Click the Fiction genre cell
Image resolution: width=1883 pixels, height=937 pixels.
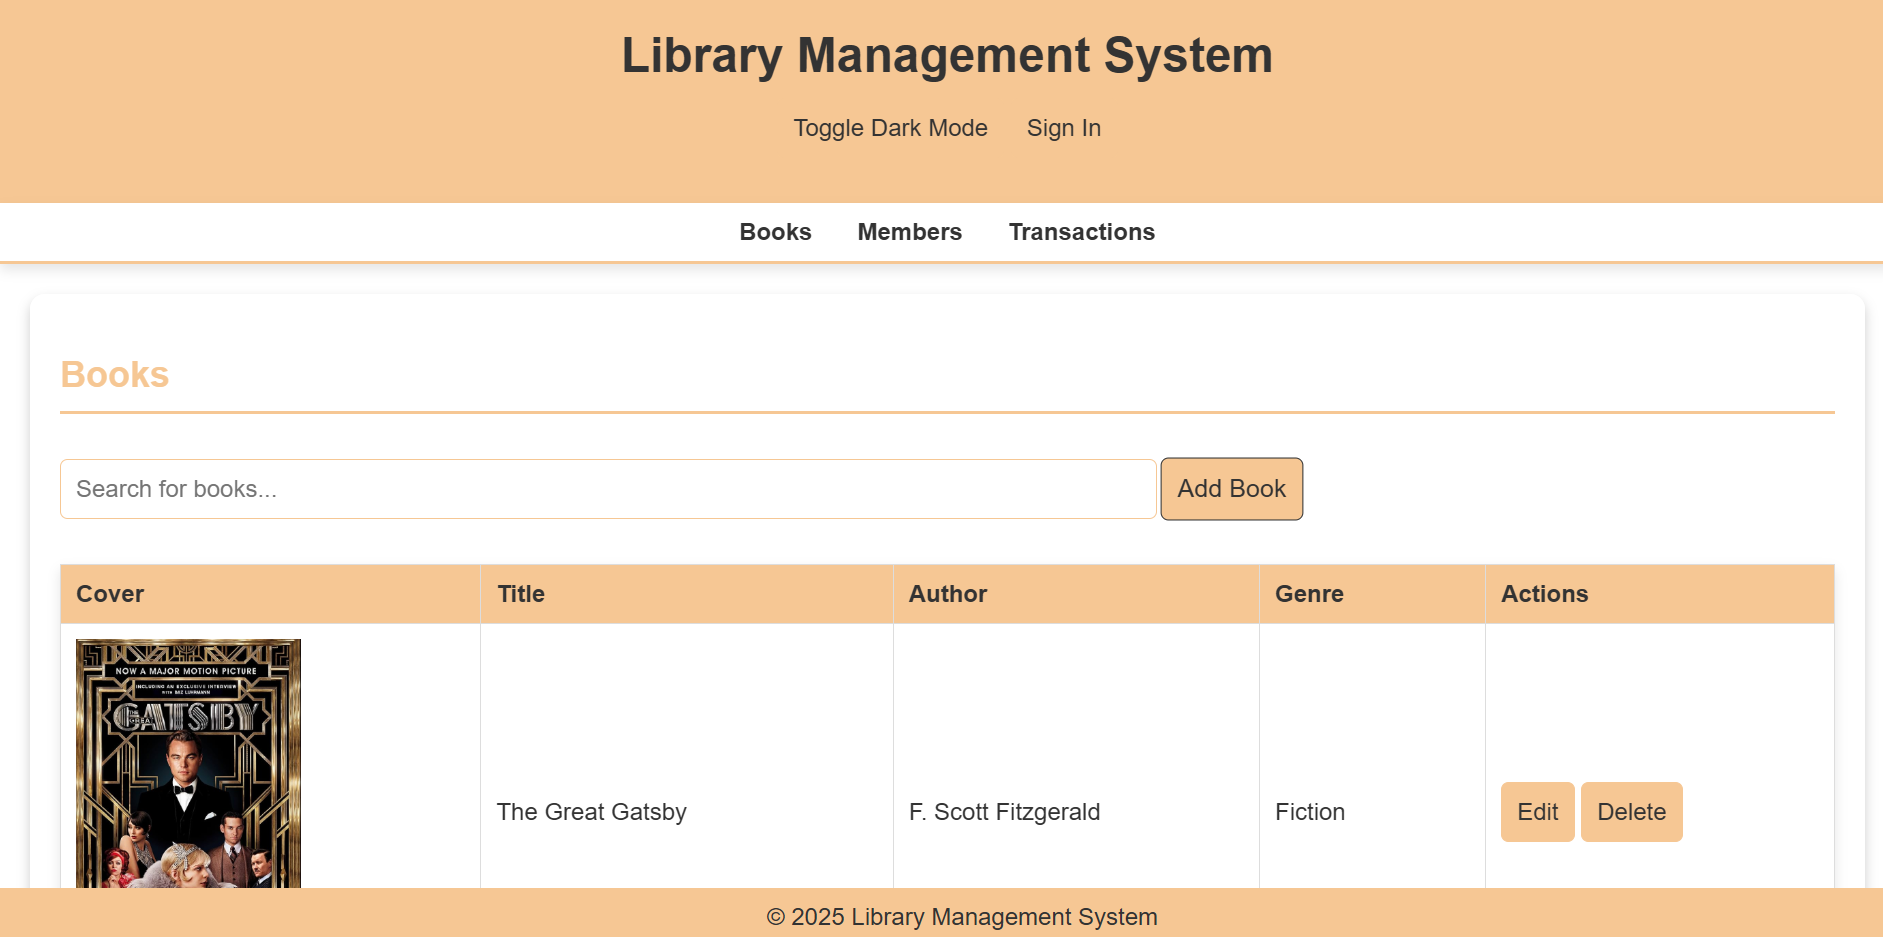coord(1309,812)
